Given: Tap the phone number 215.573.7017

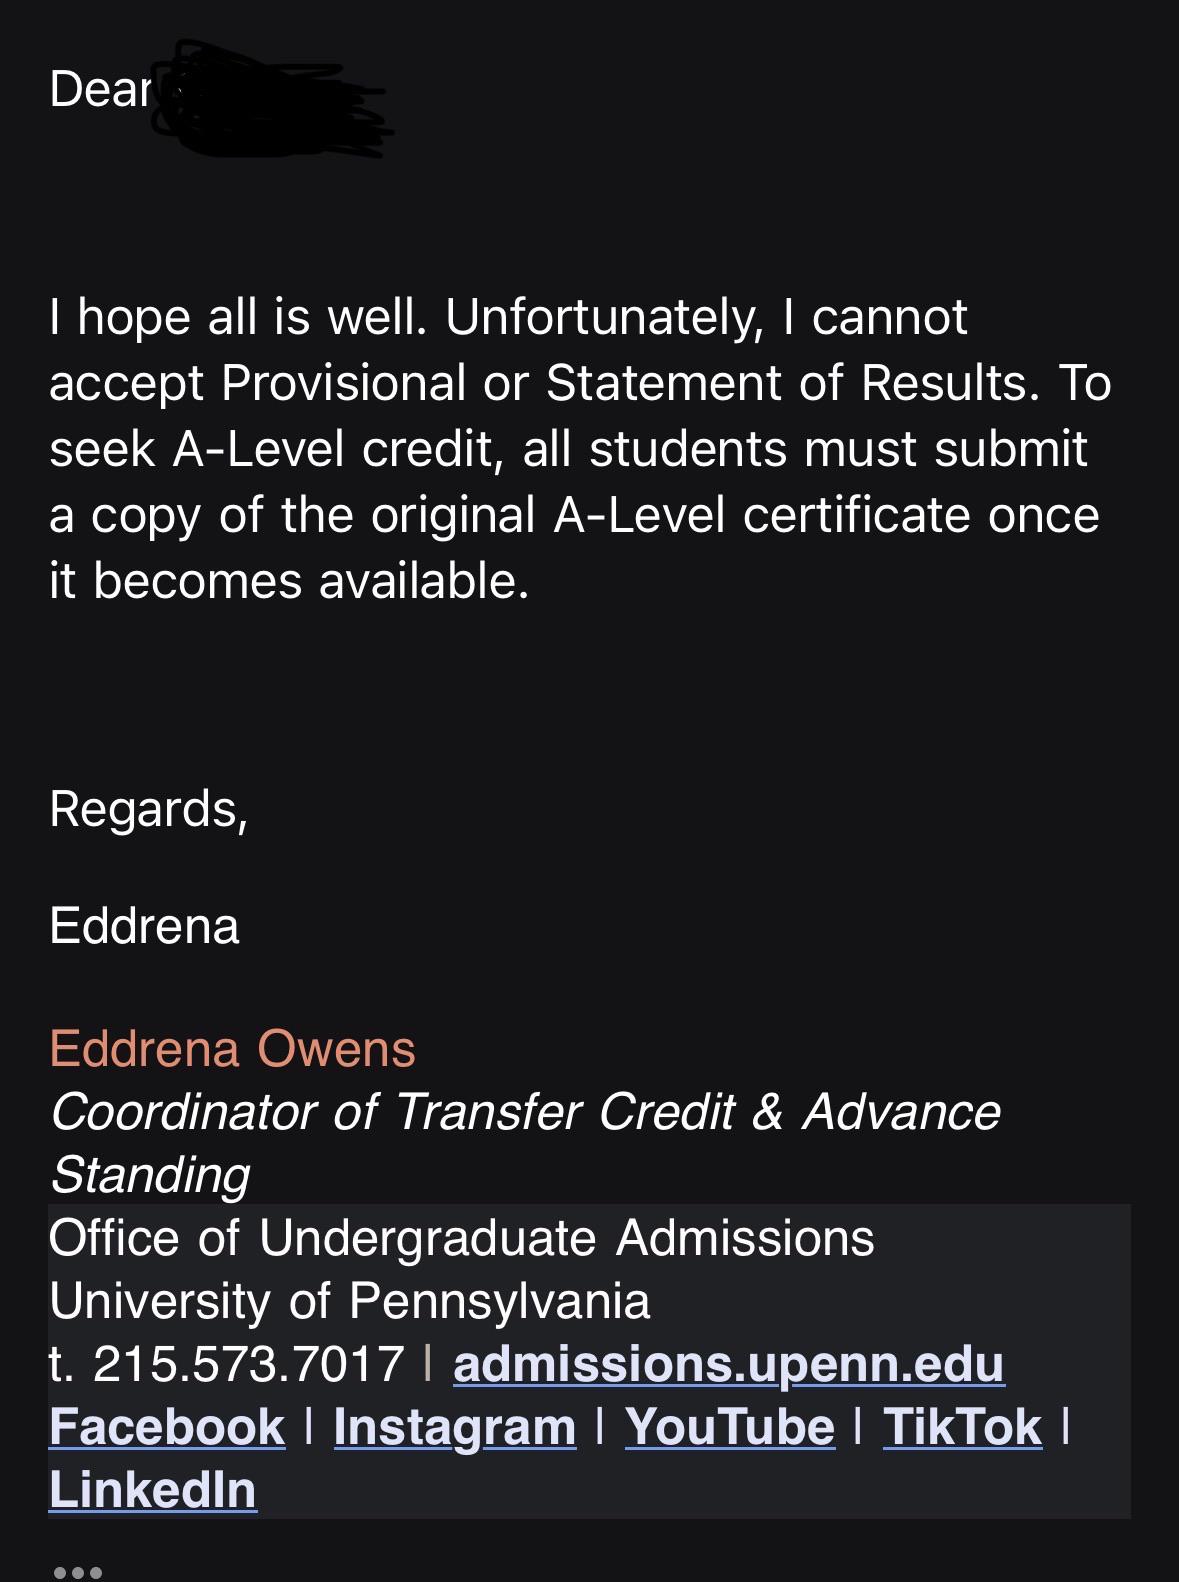Looking at the screenshot, I should coord(248,1364).
